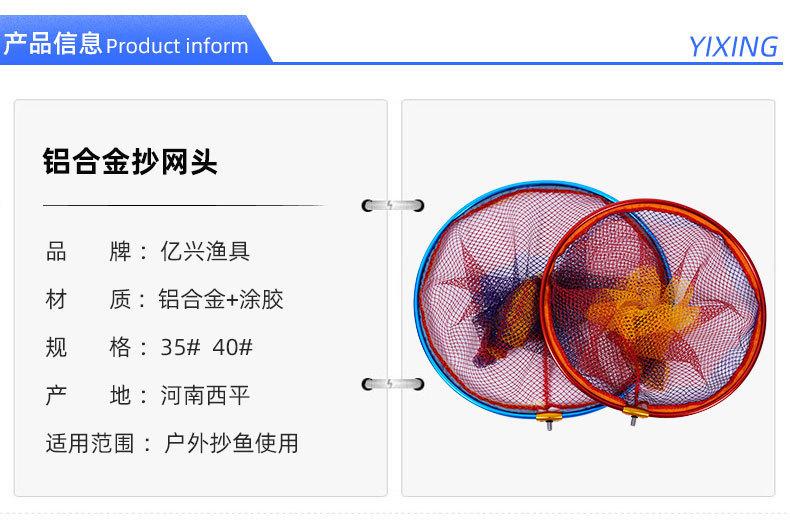
Task: Select the 铝合金抄网头 product title
Action: 130,162
